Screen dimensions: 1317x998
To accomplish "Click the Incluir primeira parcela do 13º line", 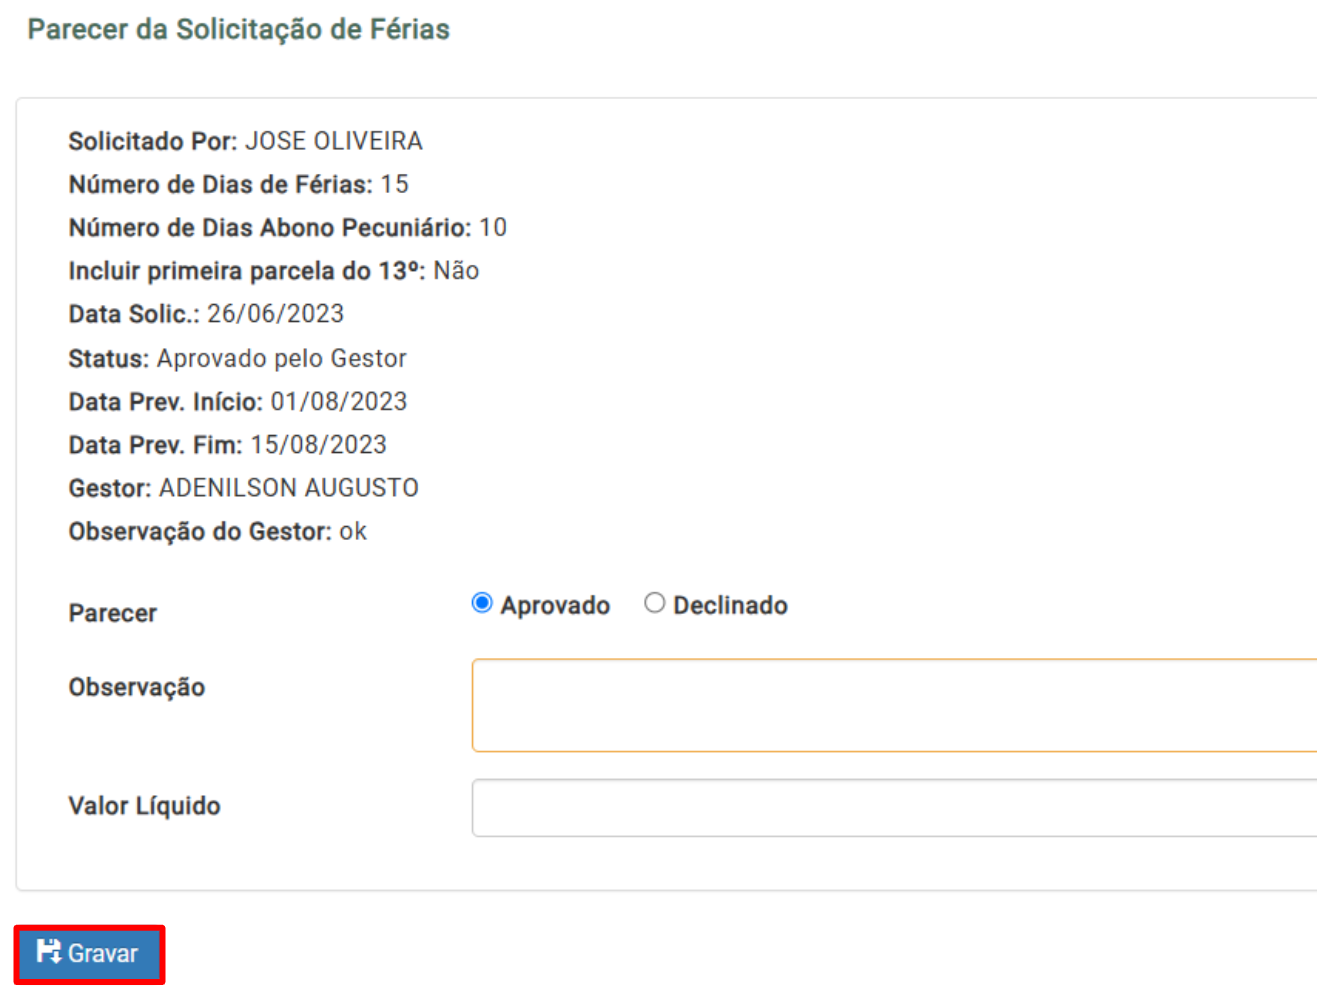I will [274, 271].
